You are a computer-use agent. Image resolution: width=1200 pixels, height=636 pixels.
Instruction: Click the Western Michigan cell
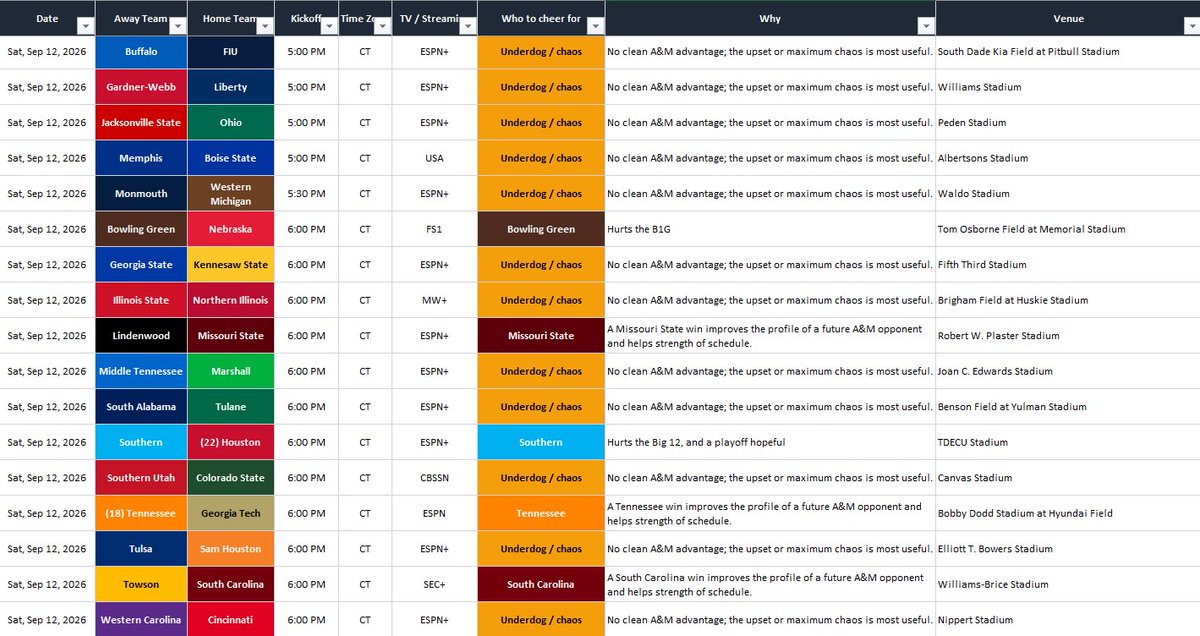[230, 193]
